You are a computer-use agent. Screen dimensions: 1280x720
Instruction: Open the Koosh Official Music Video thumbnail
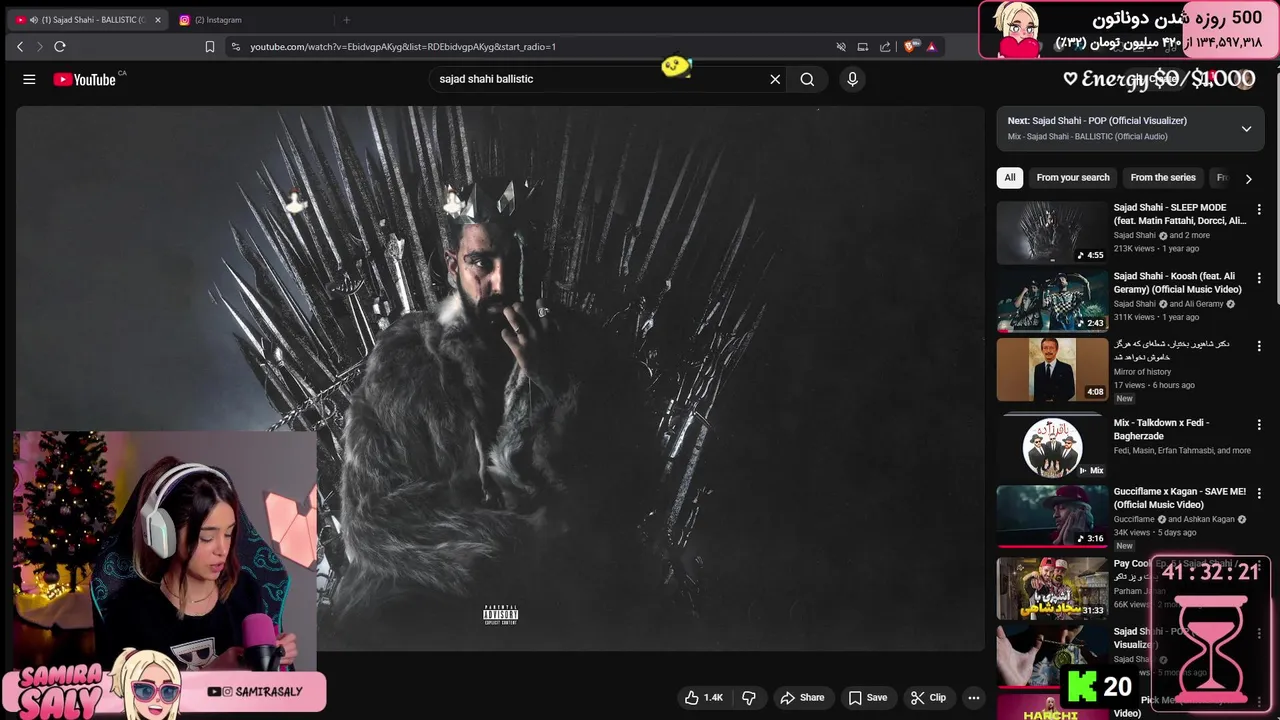[x=1052, y=301]
